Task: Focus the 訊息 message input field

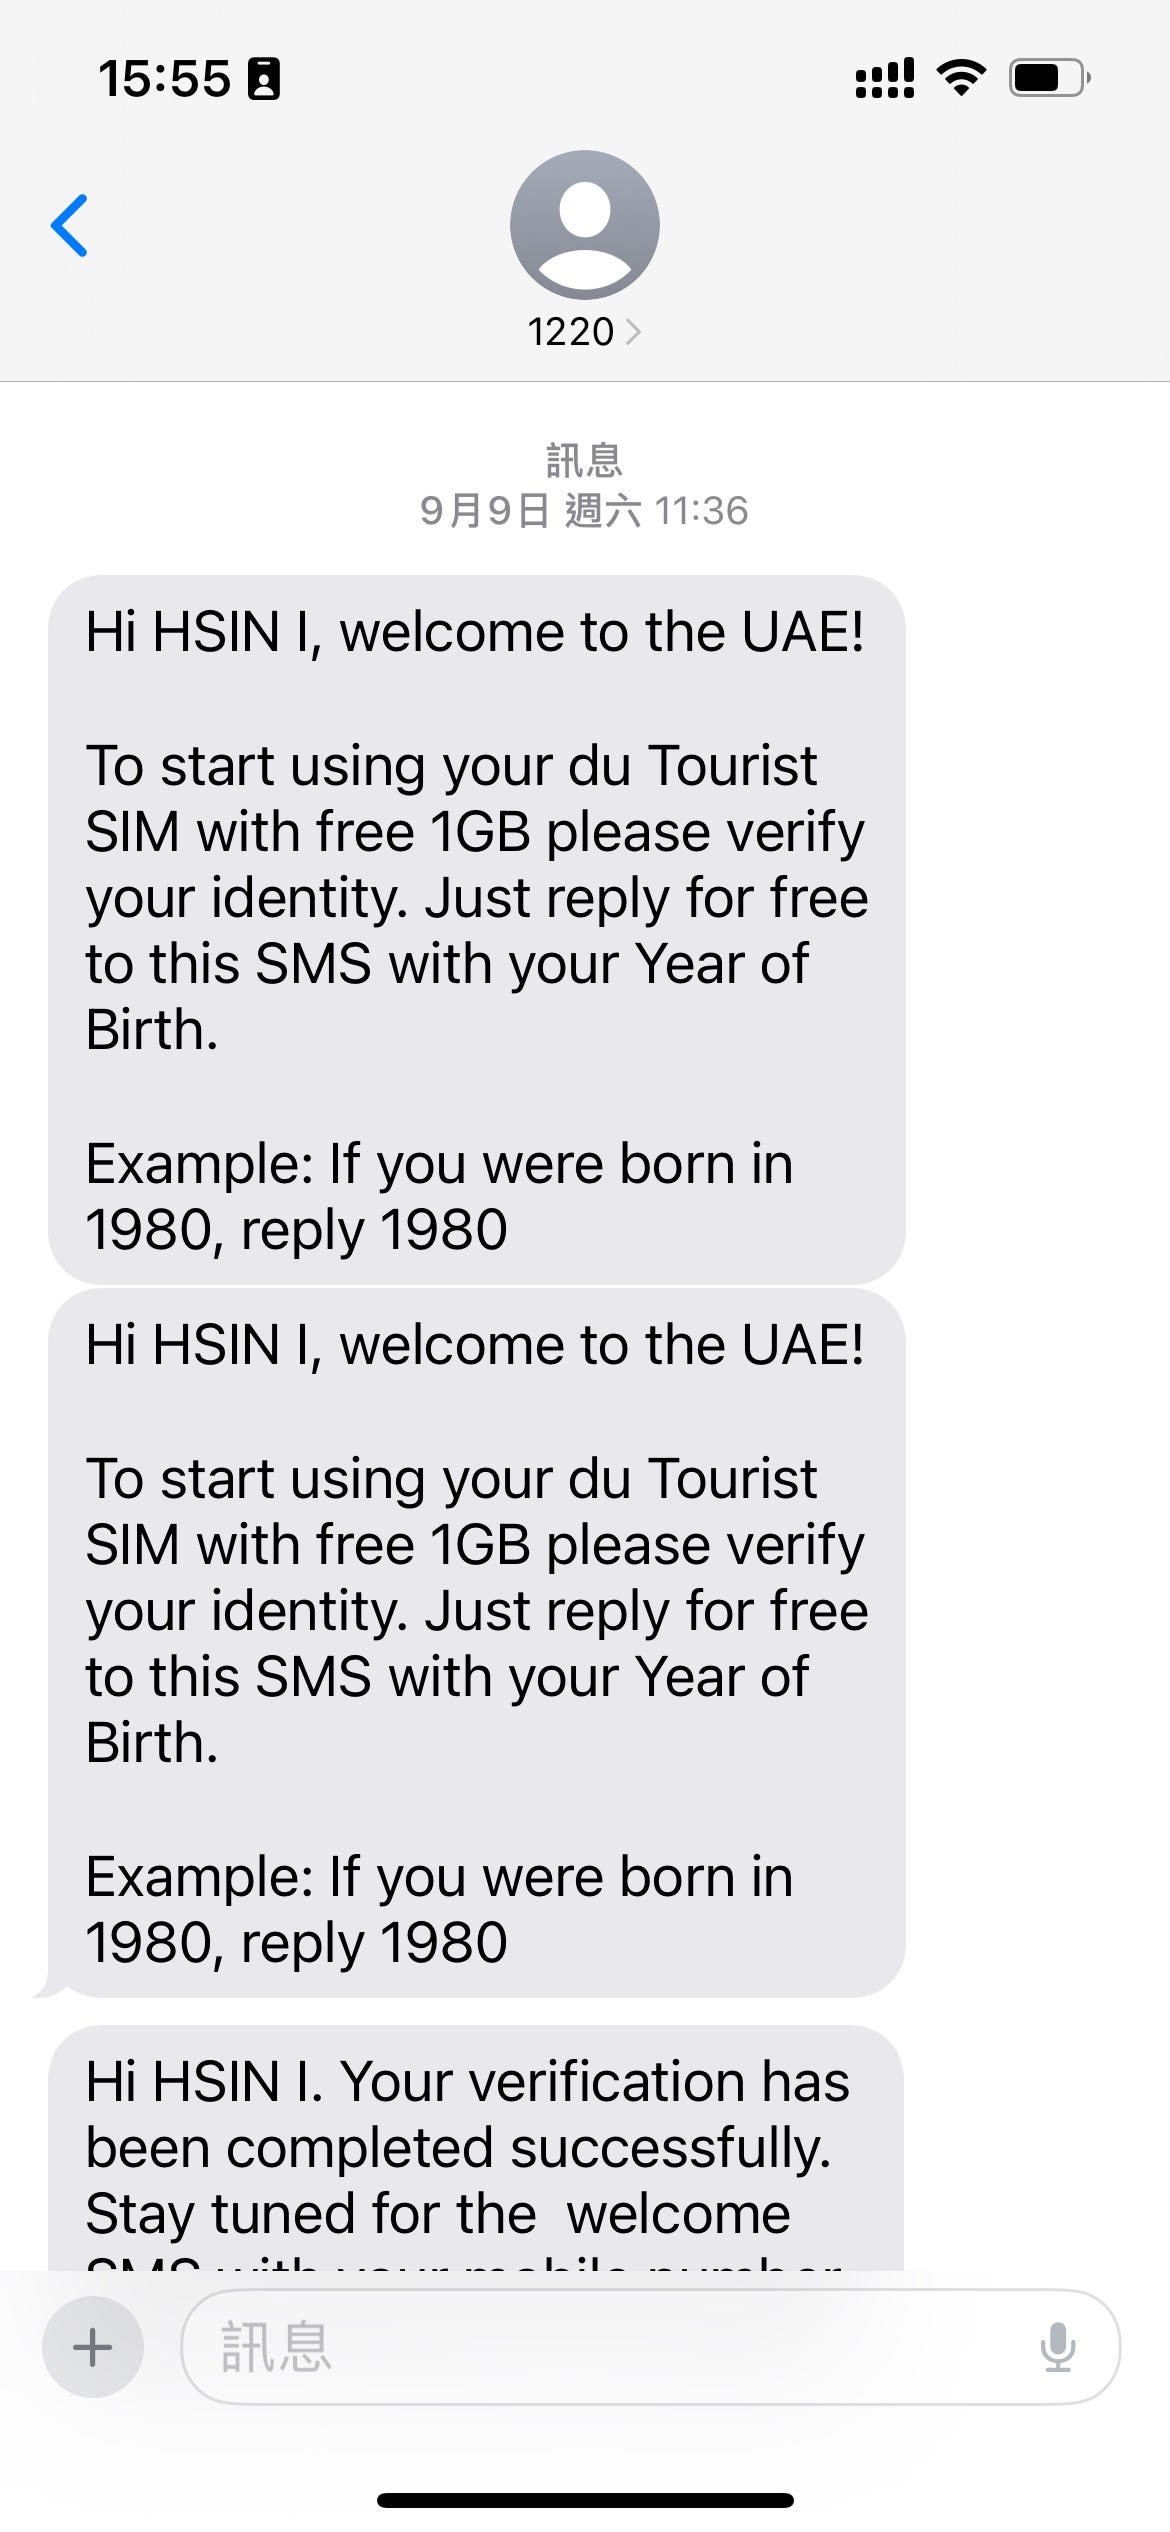Action: click(x=620, y=2346)
